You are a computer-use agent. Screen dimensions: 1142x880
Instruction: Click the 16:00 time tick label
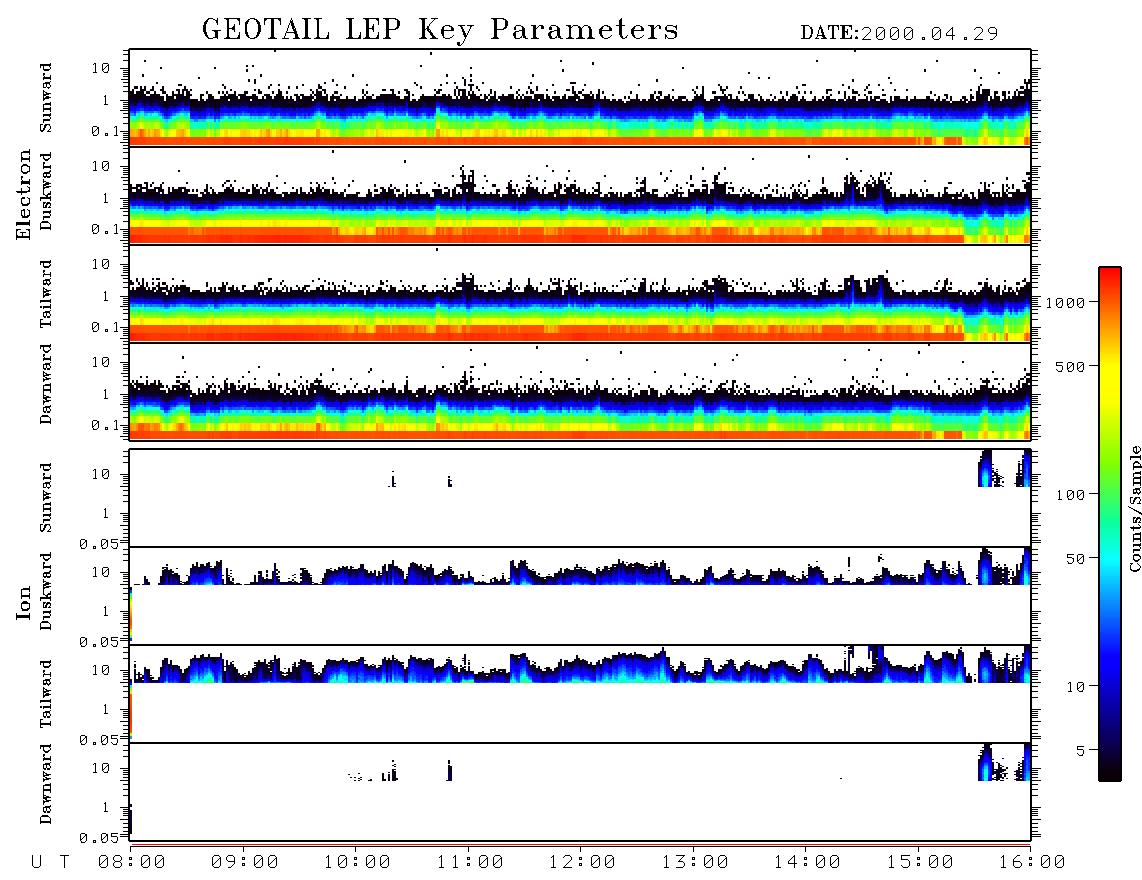[x=1032, y=863]
